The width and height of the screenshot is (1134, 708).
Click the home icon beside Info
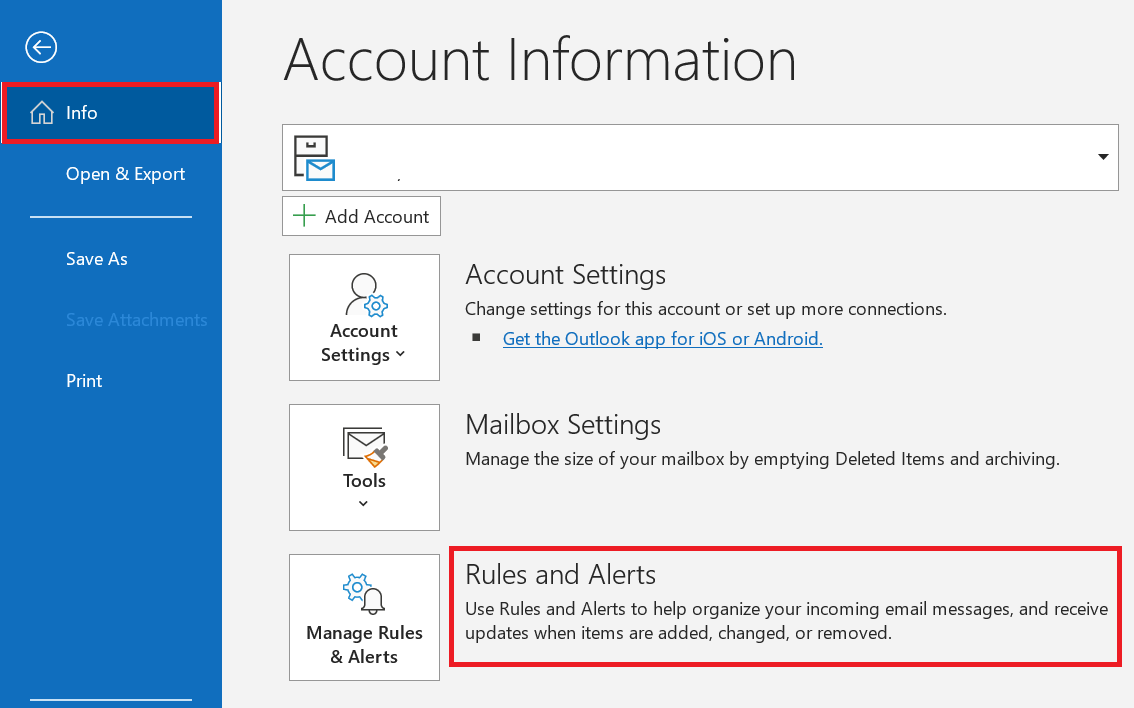(x=42, y=113)
